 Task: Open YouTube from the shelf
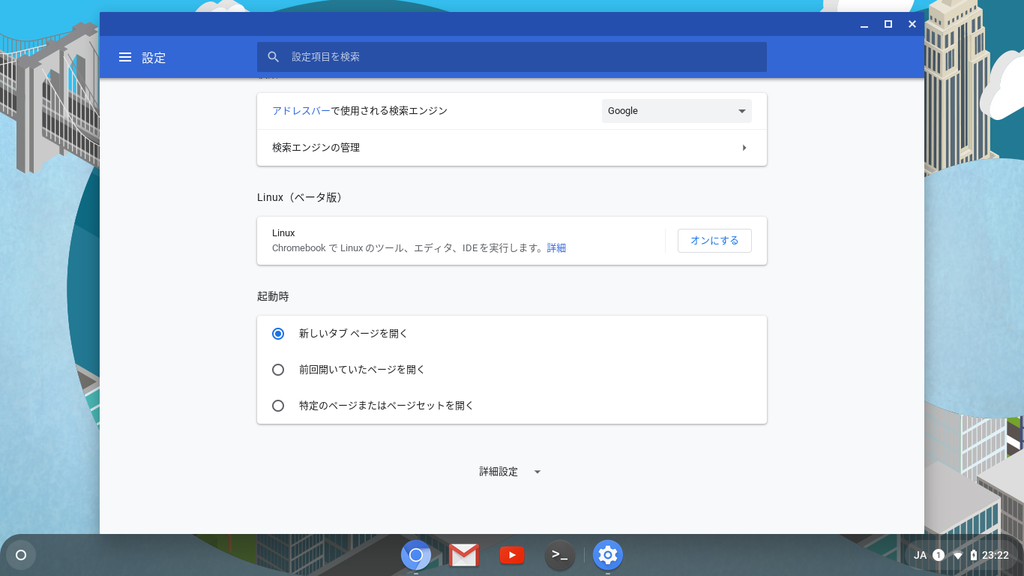[x=512, y=555]
